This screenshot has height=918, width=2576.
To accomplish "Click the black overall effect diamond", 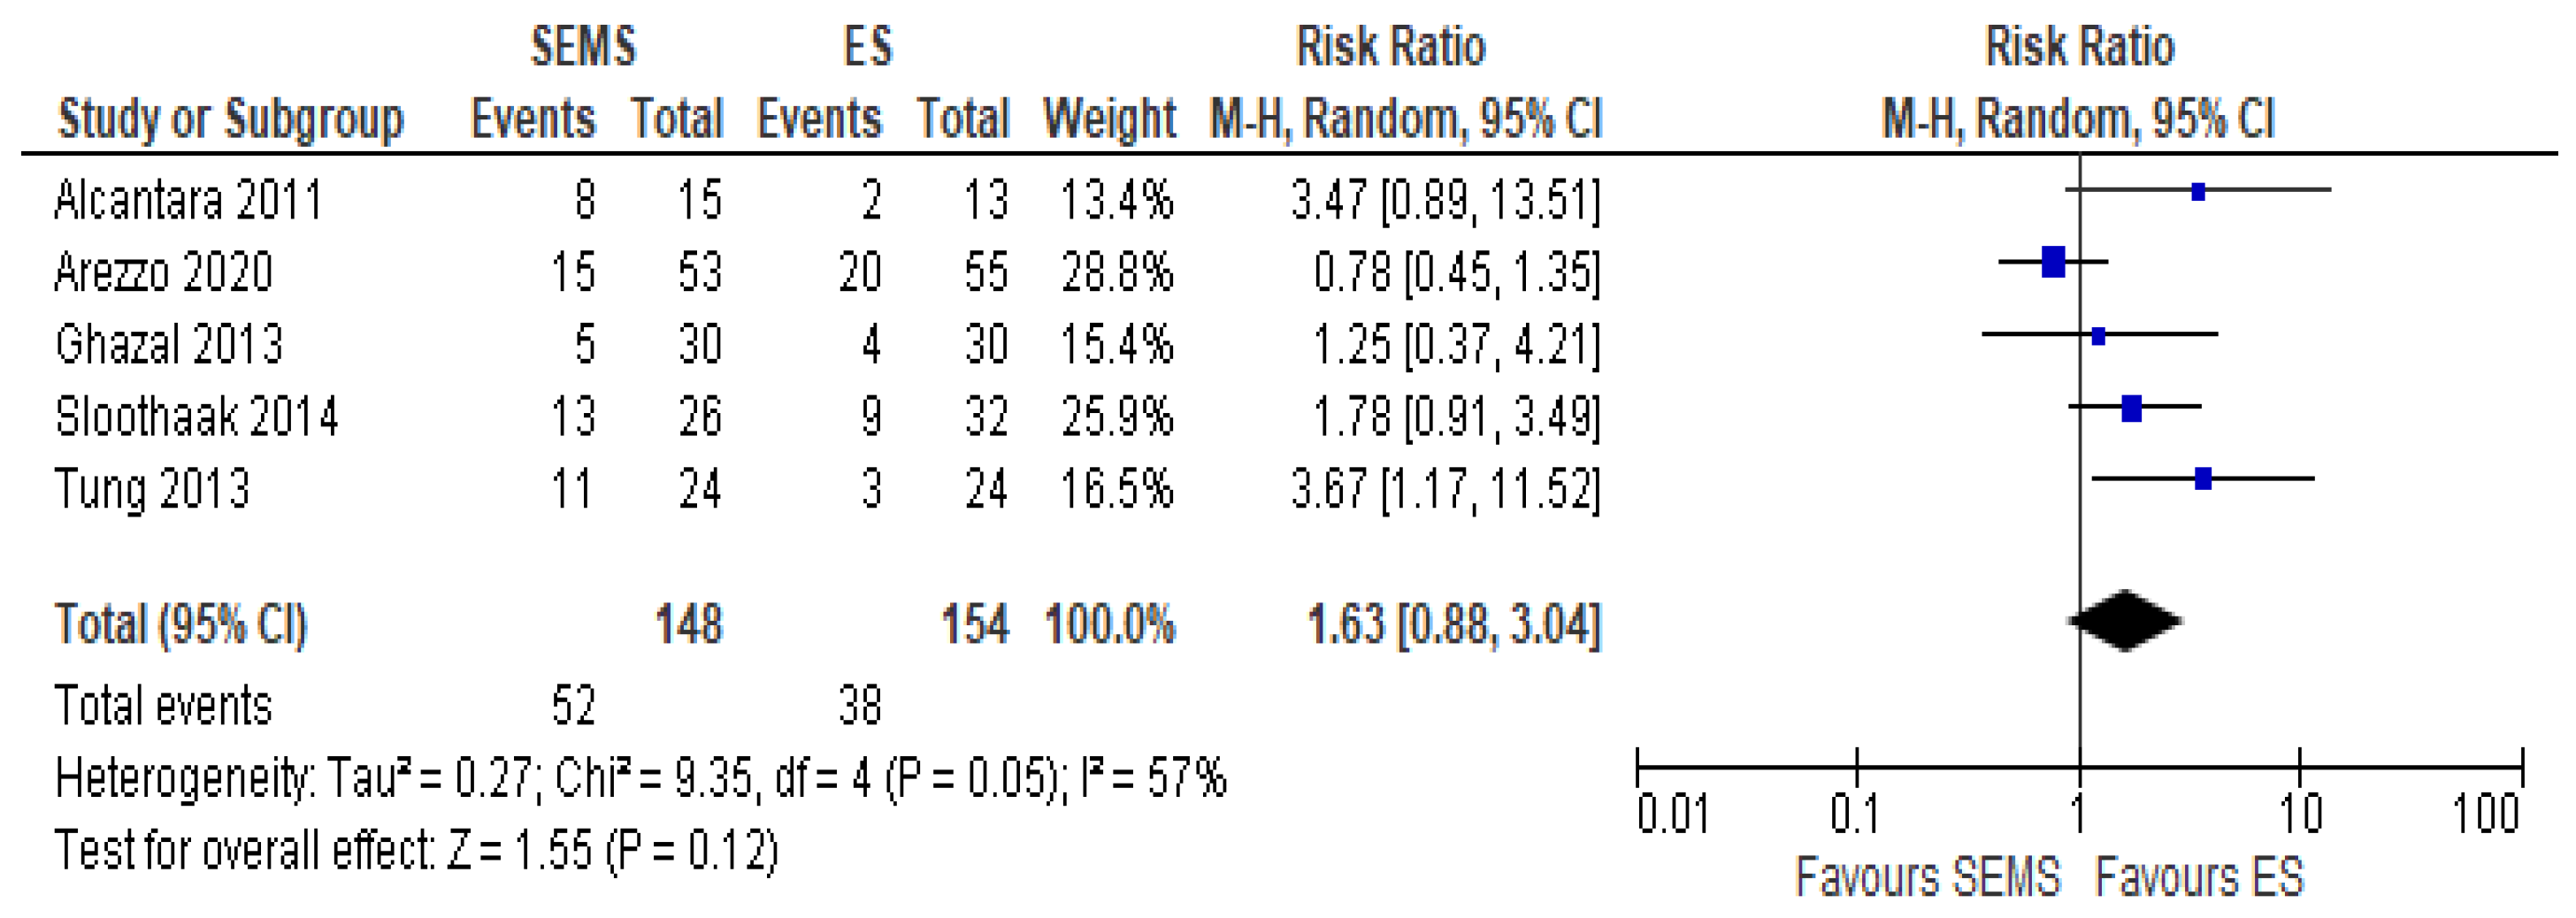I will click(x=2125, y=621).
